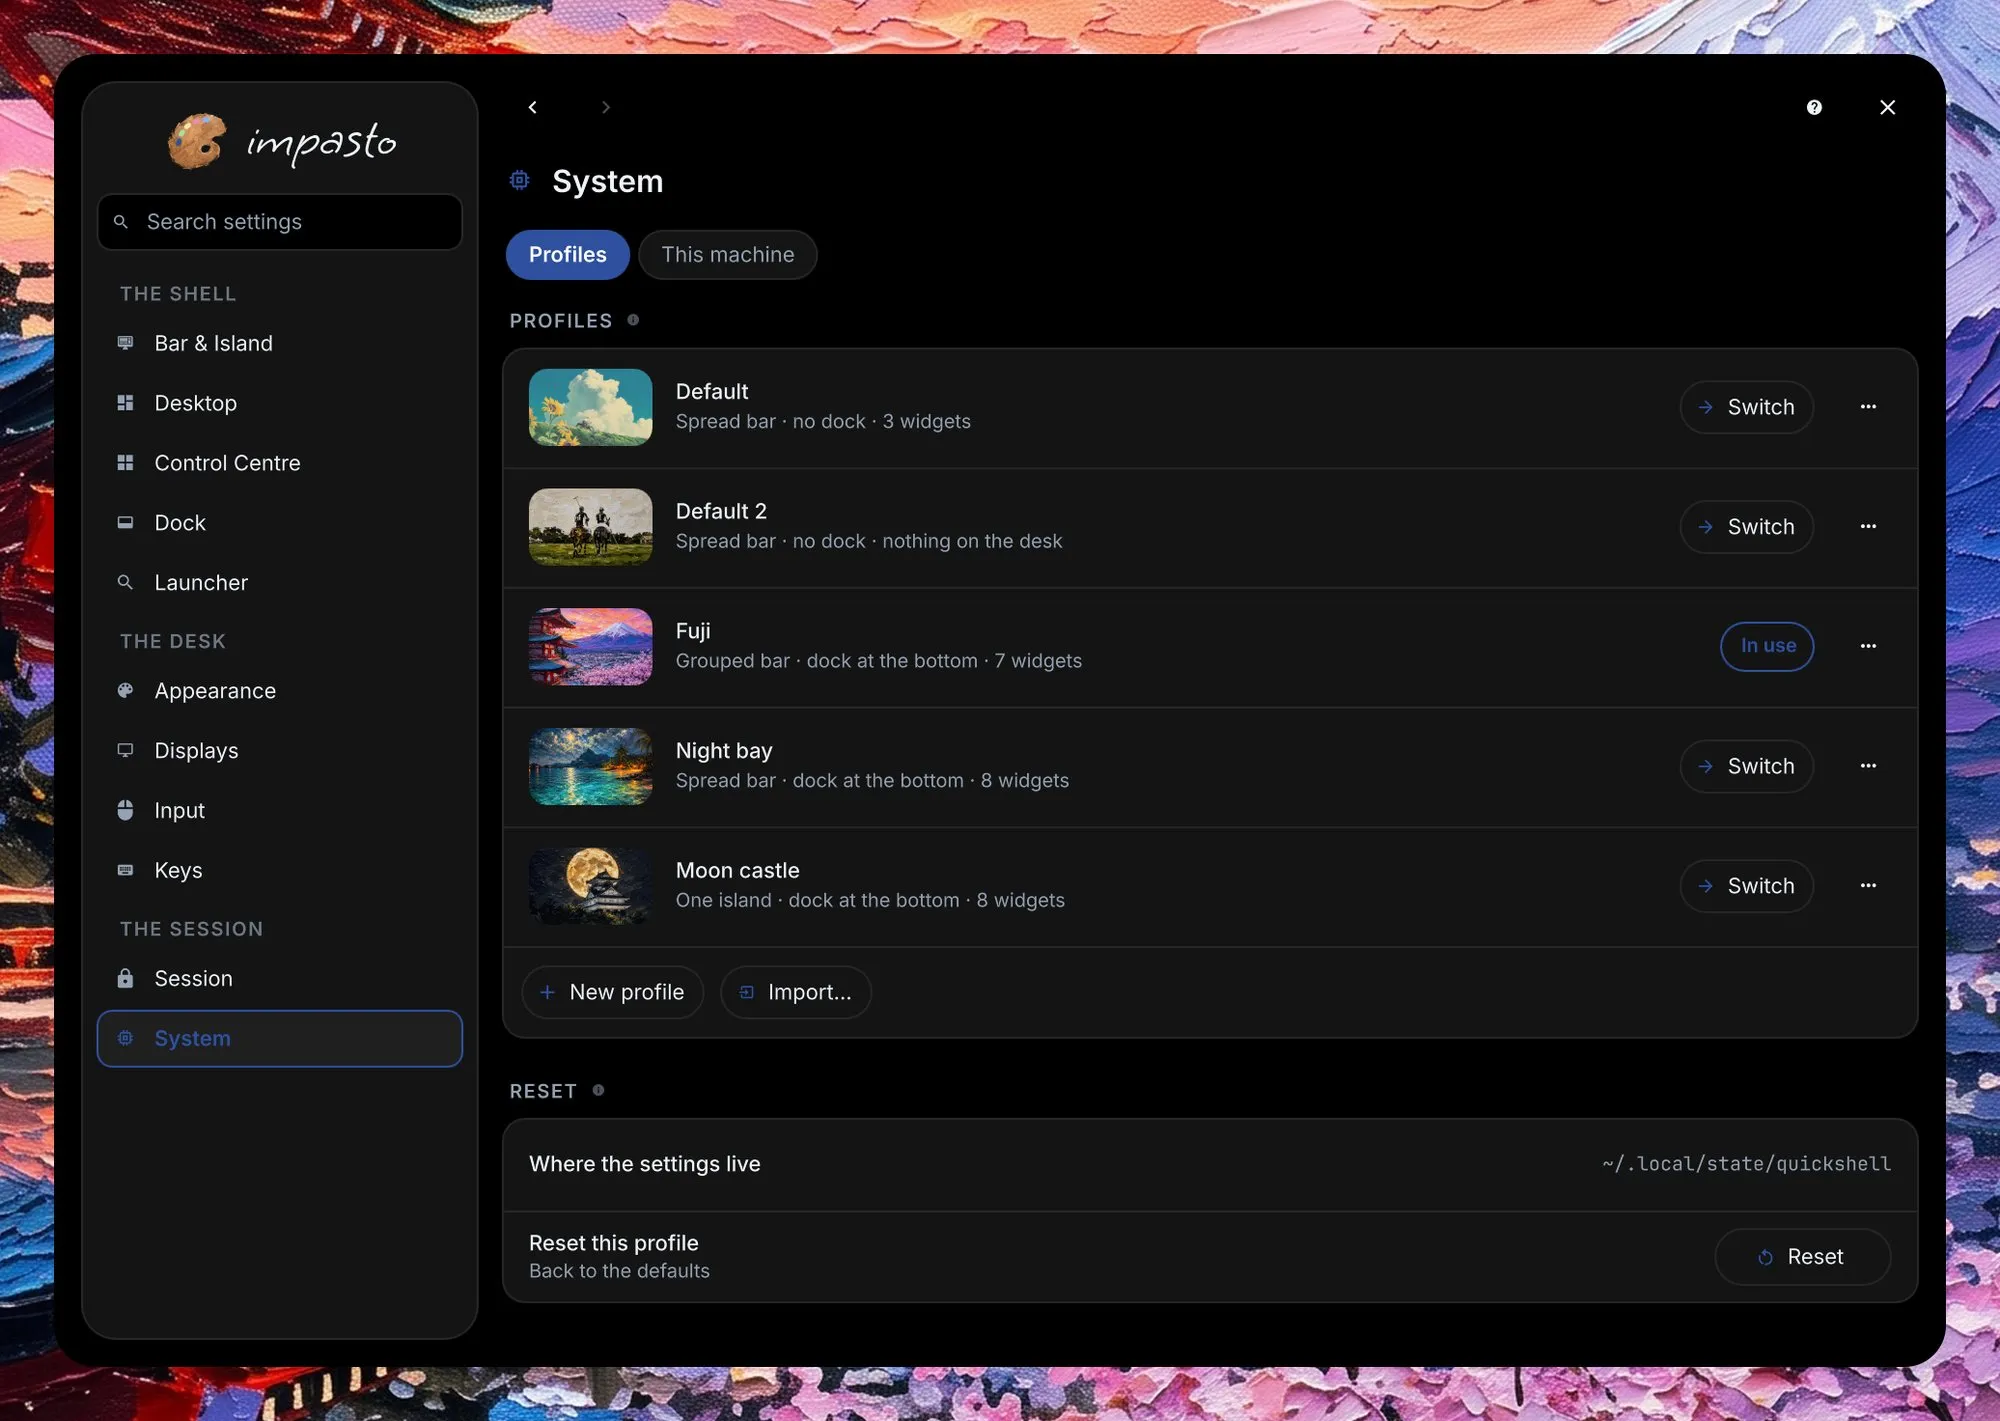Click the ~/.local/state/quickshell path text

click(1746, 1164)
